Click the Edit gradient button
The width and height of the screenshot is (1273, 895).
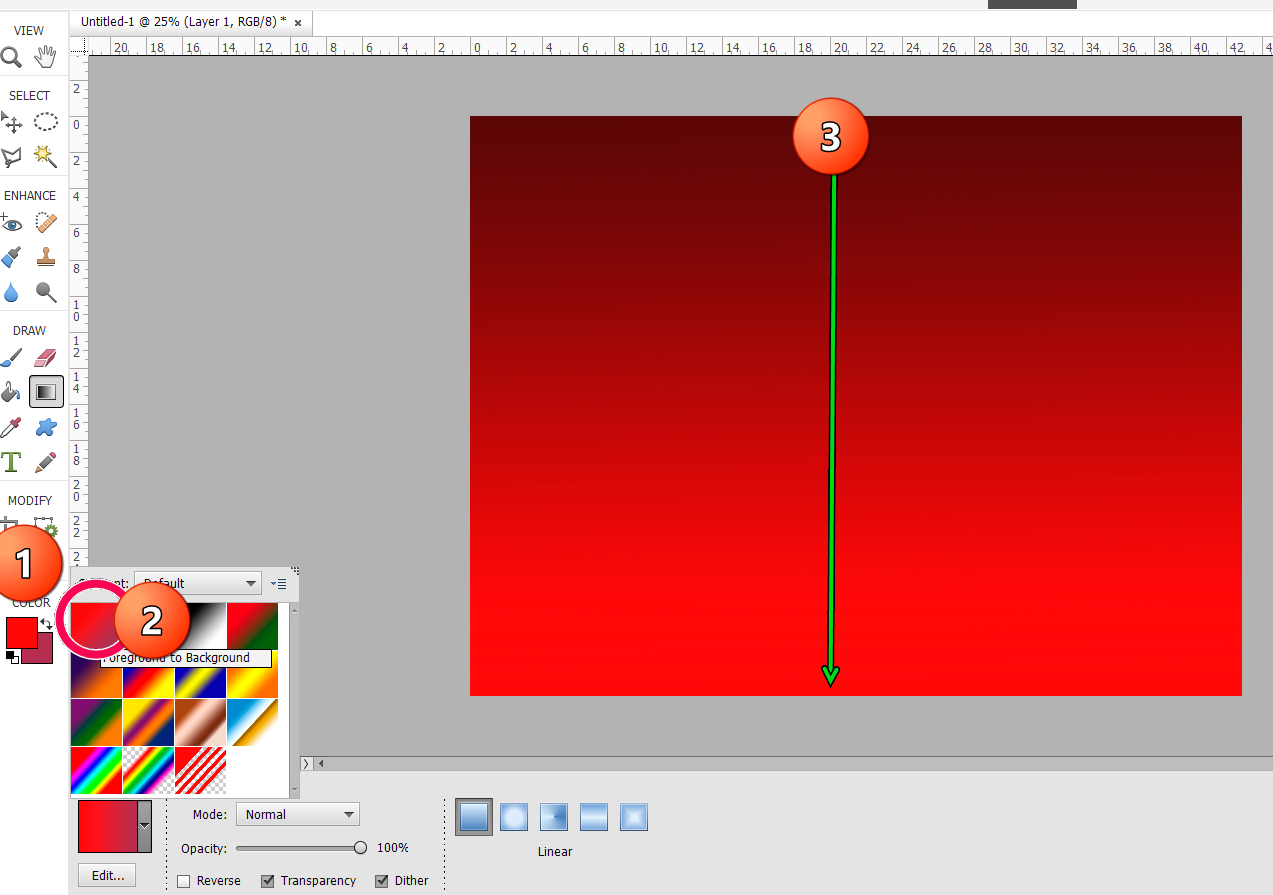[106, 875]
